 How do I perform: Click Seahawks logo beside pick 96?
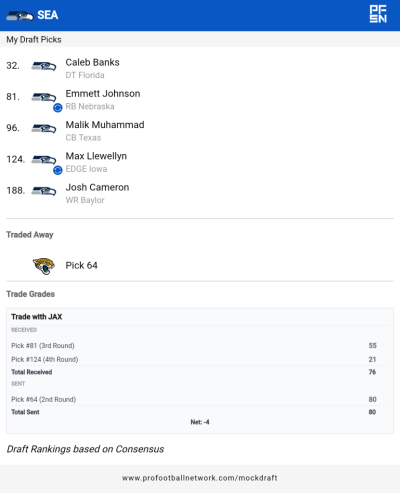[x=44, y=128]
